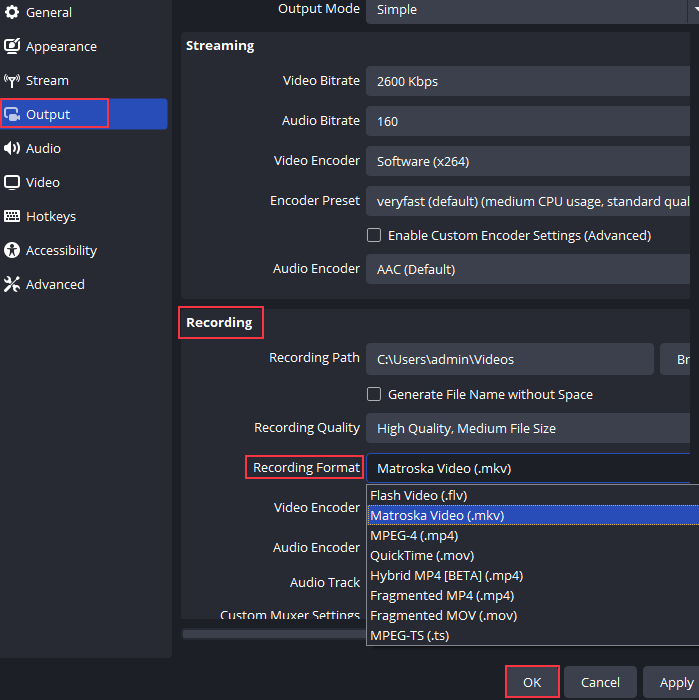Open the Recording Quality dropdown
Image resolution: width=699 pixels, height=700 pixels.
(530, 428)
